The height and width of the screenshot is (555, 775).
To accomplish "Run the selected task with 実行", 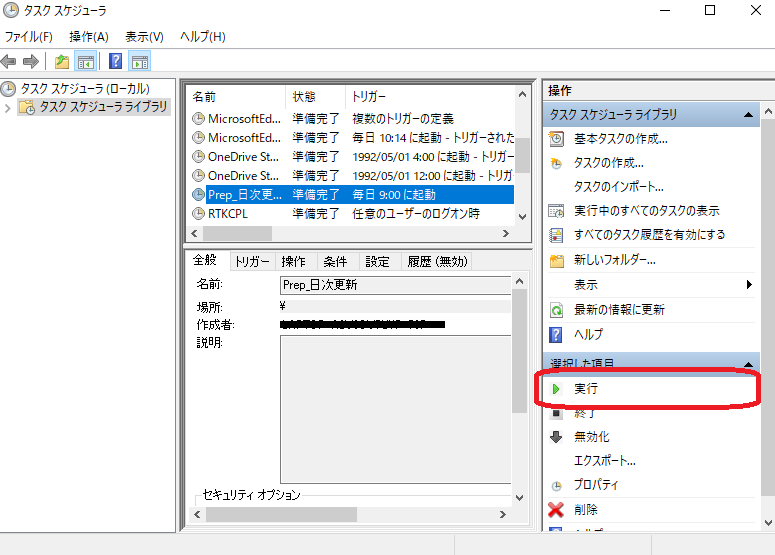I will [586, 388].
